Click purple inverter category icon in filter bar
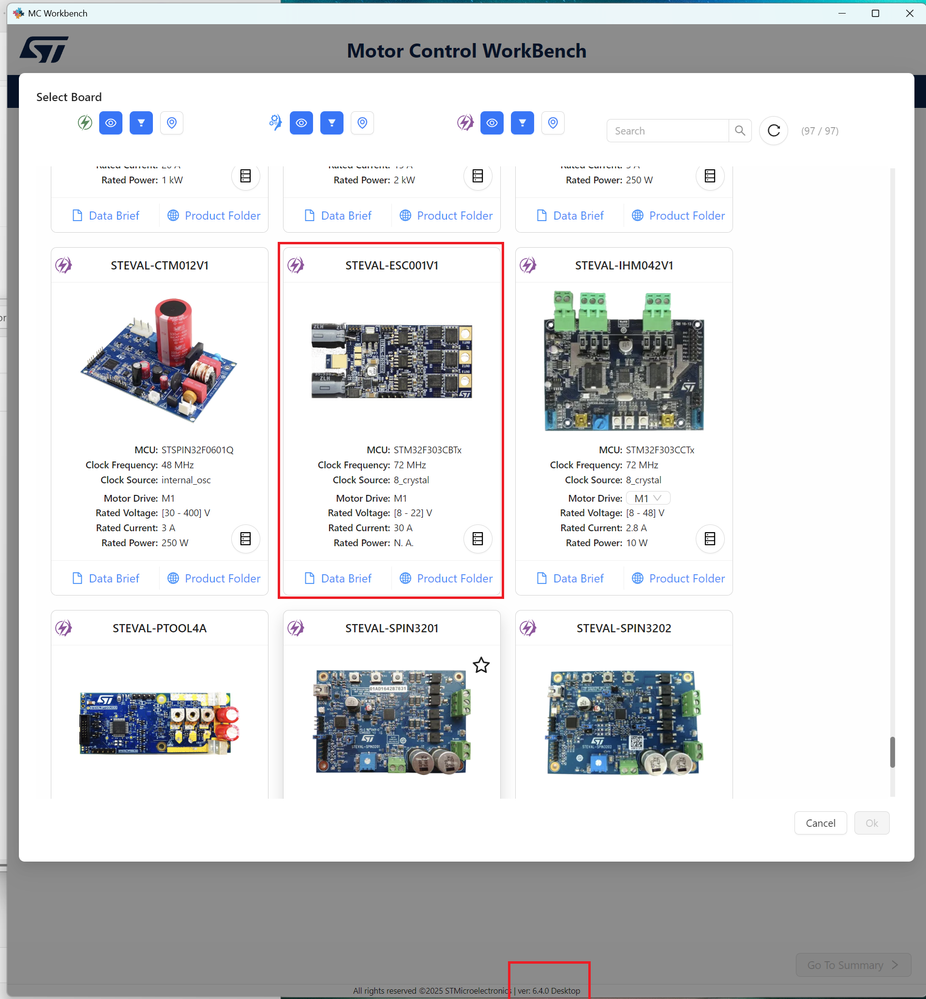The width and height of the screenshot is (926, 999). [465, 122]
